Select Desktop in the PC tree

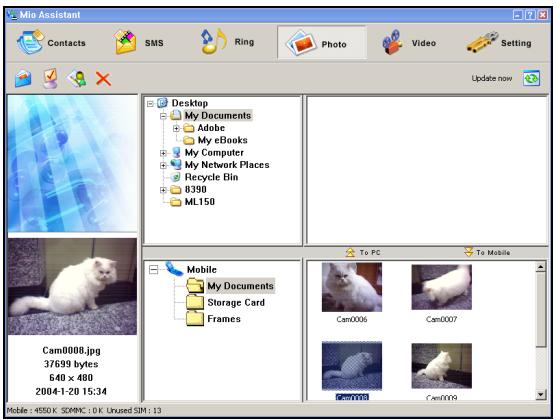(190, 103)
